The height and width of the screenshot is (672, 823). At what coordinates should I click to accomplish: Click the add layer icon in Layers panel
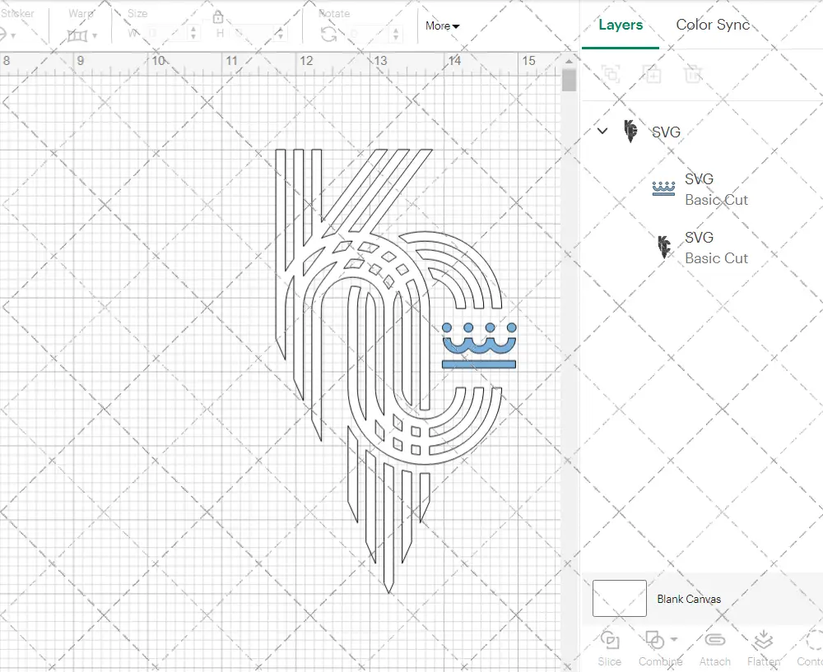653,73
